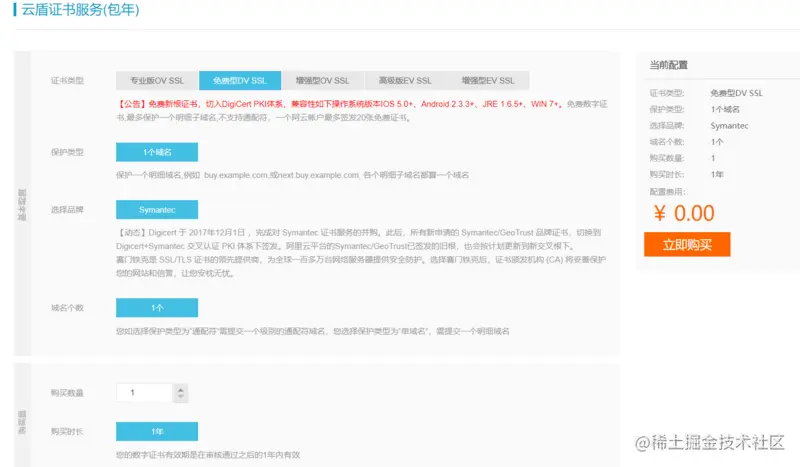Click the 立即购买 buy now button
The height and width of the screenshot is (467, 800).
coord(687,244)
